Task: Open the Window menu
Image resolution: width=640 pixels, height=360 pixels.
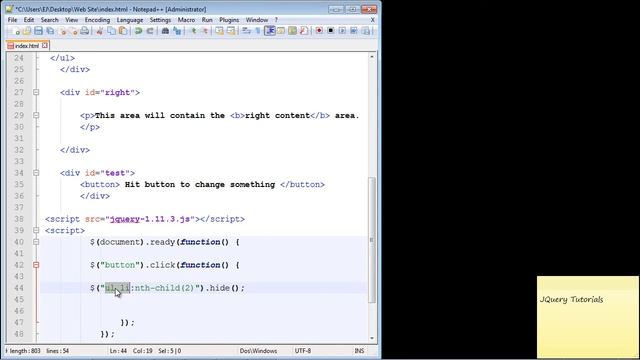Action: [257, 20]
